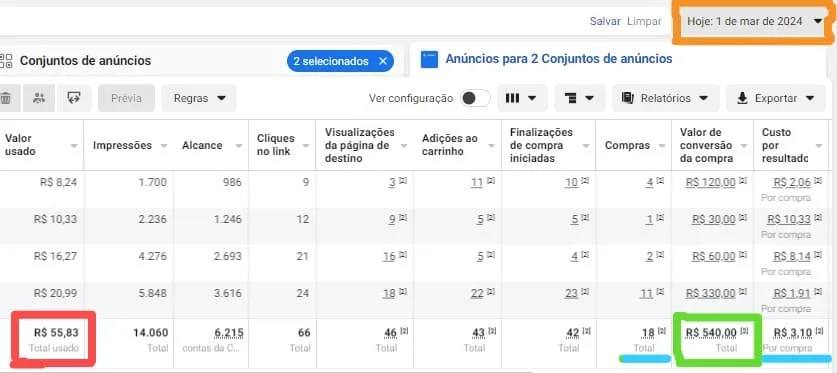This screenshot has width=837, height=373.
Task: Click the A/B test swap icon
Action: pyautogui.click(x=74, y=98)
